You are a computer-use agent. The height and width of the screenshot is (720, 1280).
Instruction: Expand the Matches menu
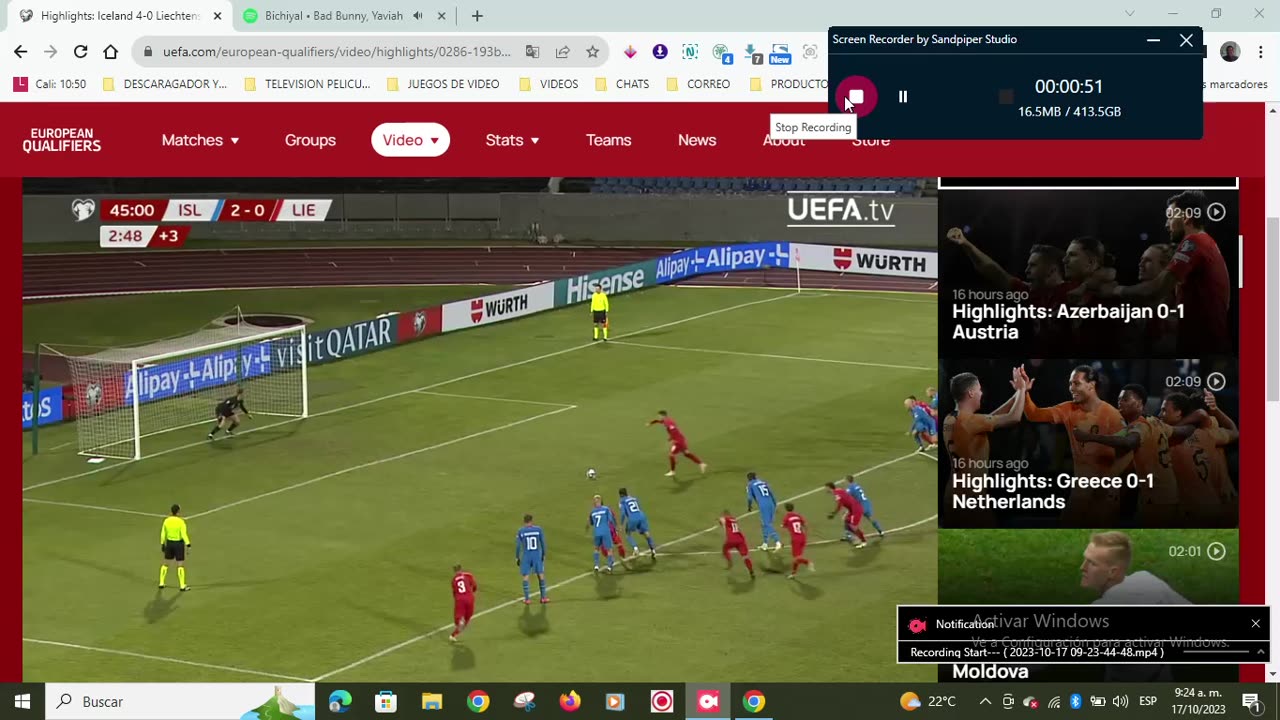point(200,140)
